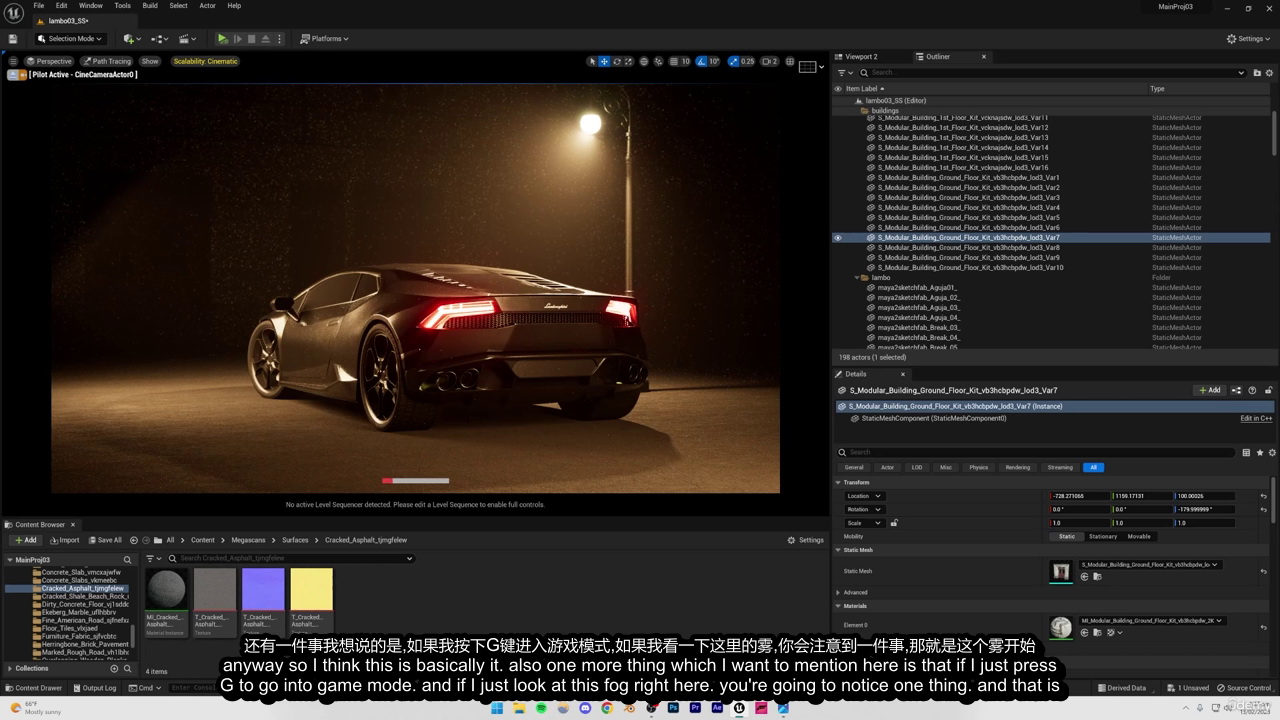Click the Perspective view mode button
Image resolution: width=1280 pixels, height=720 pixels.
click(x=49, y=61)
